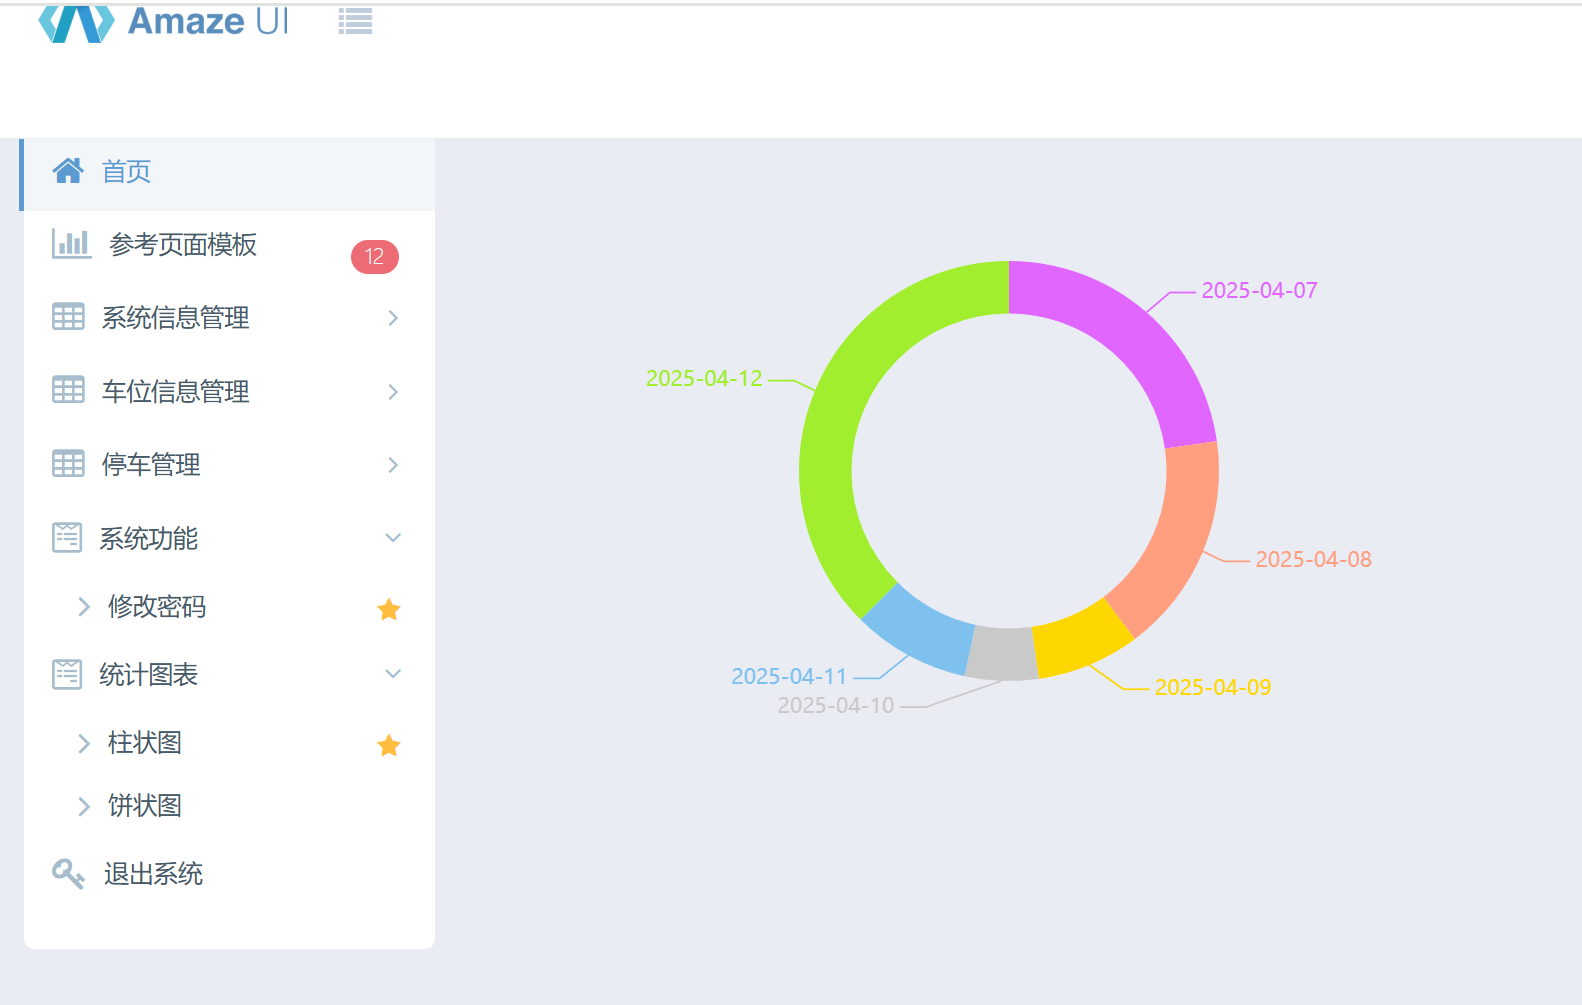
Task: Click the arrow icon before 饼状图
Action: point(84,806)
